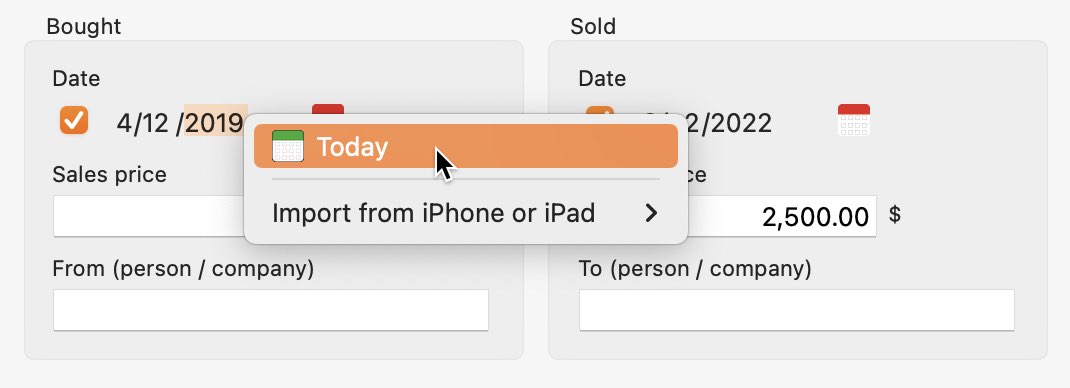This screenshot has height=388, width=1070.
Task: Click the From (person / company) text field
Action: click(271, 310)
